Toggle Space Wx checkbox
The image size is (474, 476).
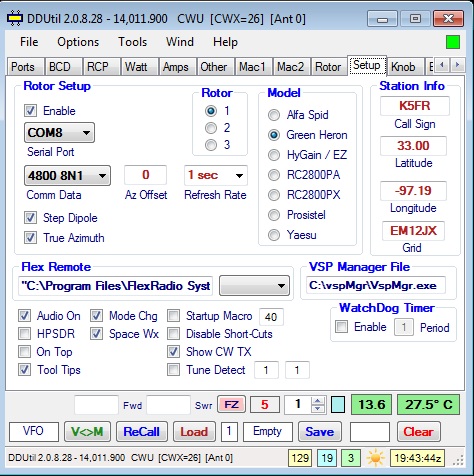[96, 334]
